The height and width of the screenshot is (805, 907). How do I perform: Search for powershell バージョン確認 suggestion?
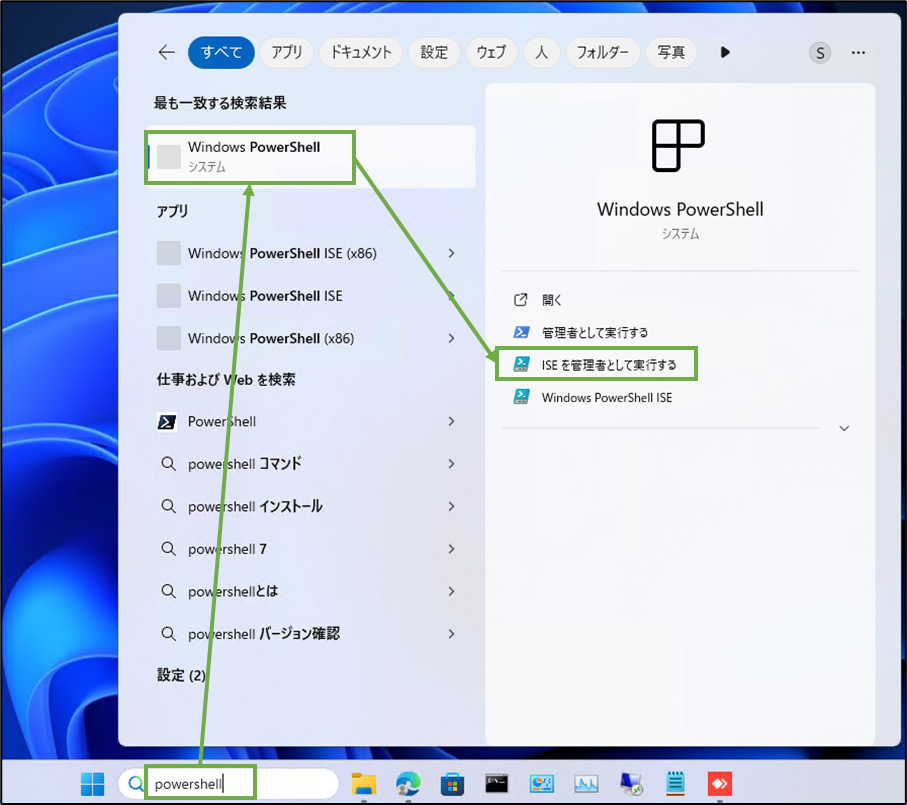click(264, 634)
